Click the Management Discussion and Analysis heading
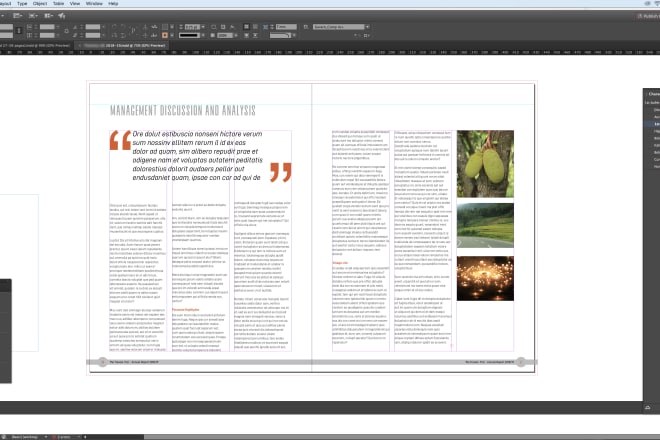 point(183,111)
